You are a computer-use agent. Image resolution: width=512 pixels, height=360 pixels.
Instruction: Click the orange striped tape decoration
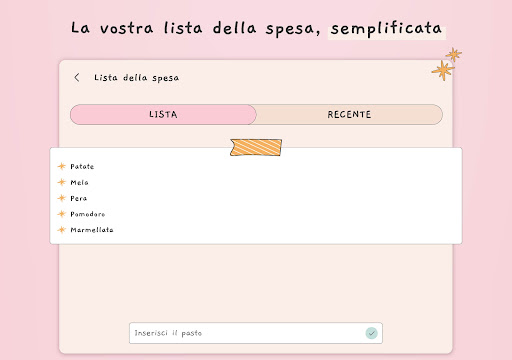256,147
